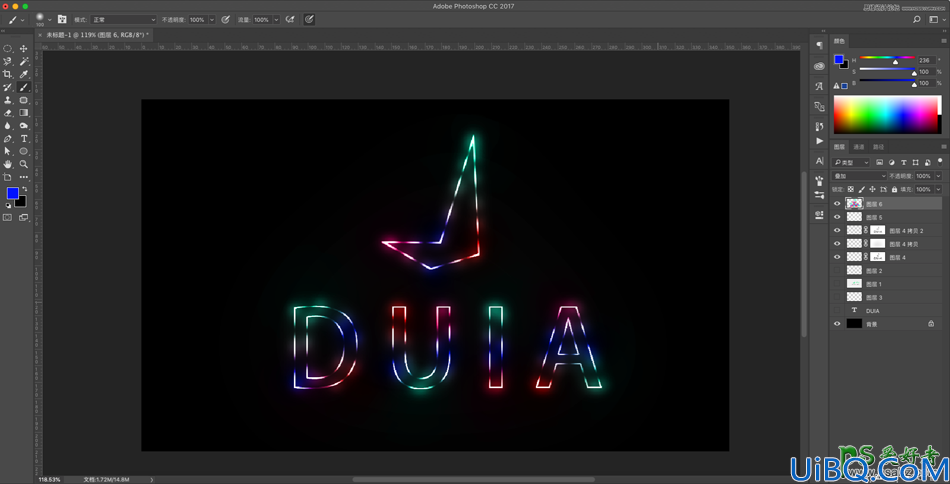Select the Path Selection tool
The width and height of the screenshot is (950, 484).
click(8, 151)
